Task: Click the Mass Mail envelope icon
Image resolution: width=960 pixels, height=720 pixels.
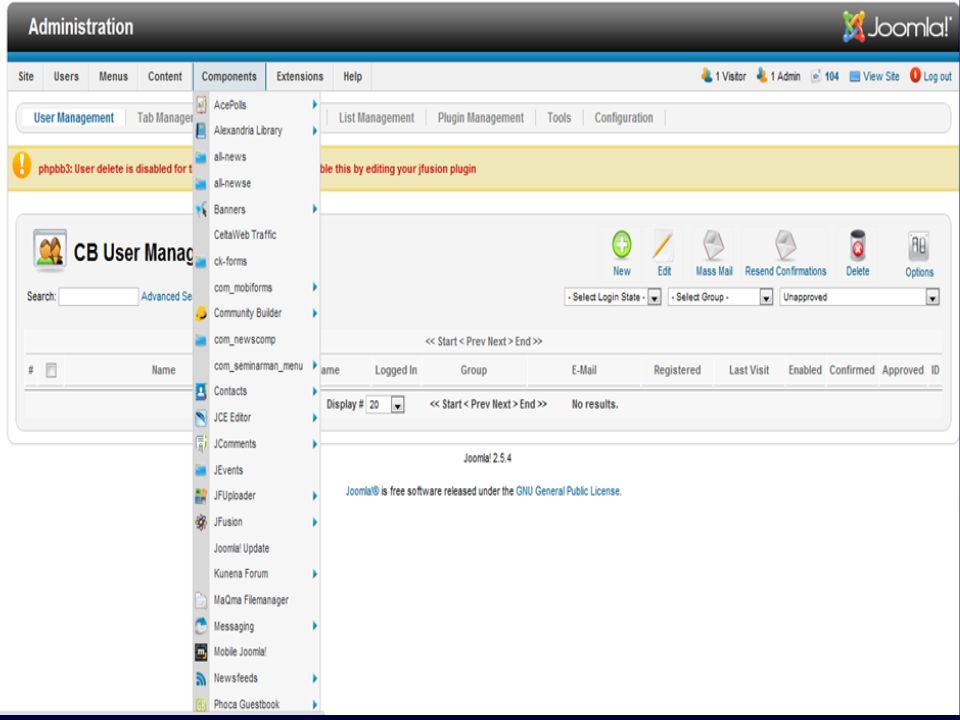Action: [x=714, y=245]
